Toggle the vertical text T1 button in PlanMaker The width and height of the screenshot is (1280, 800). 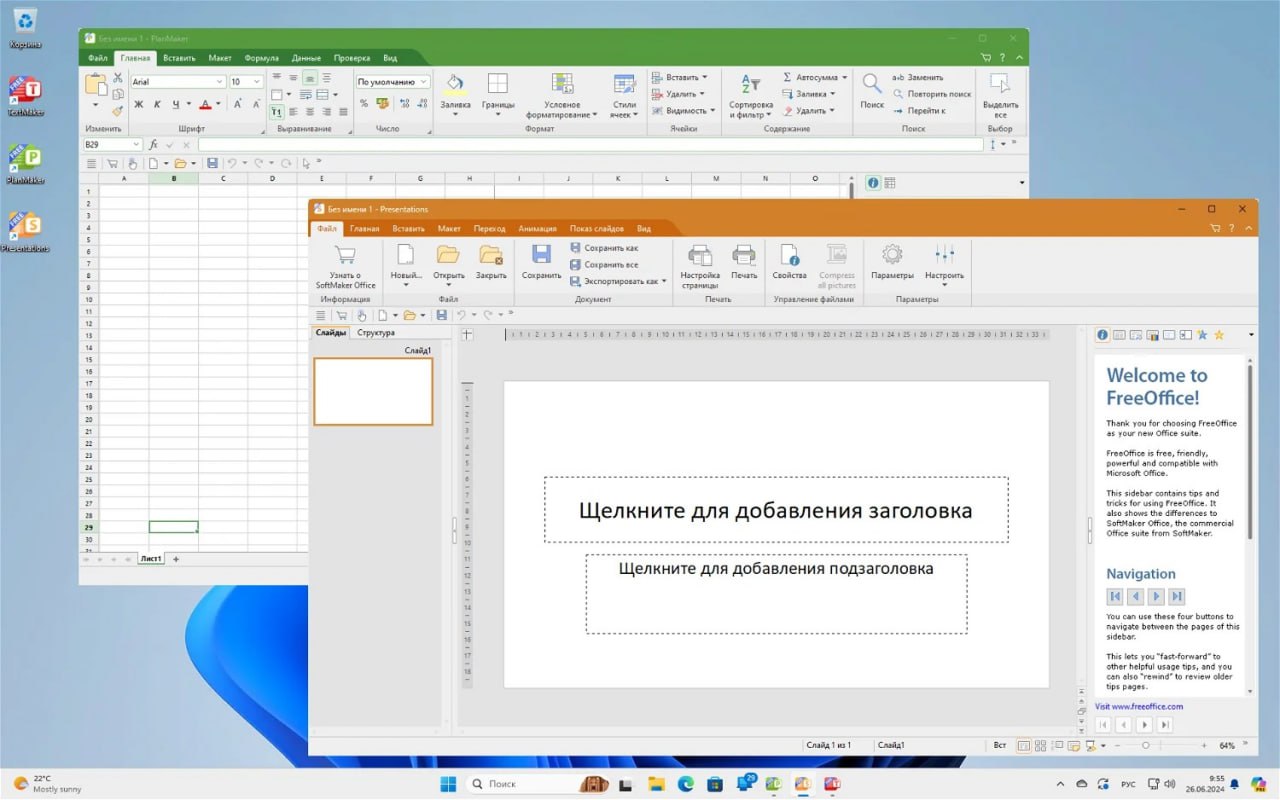276,112
